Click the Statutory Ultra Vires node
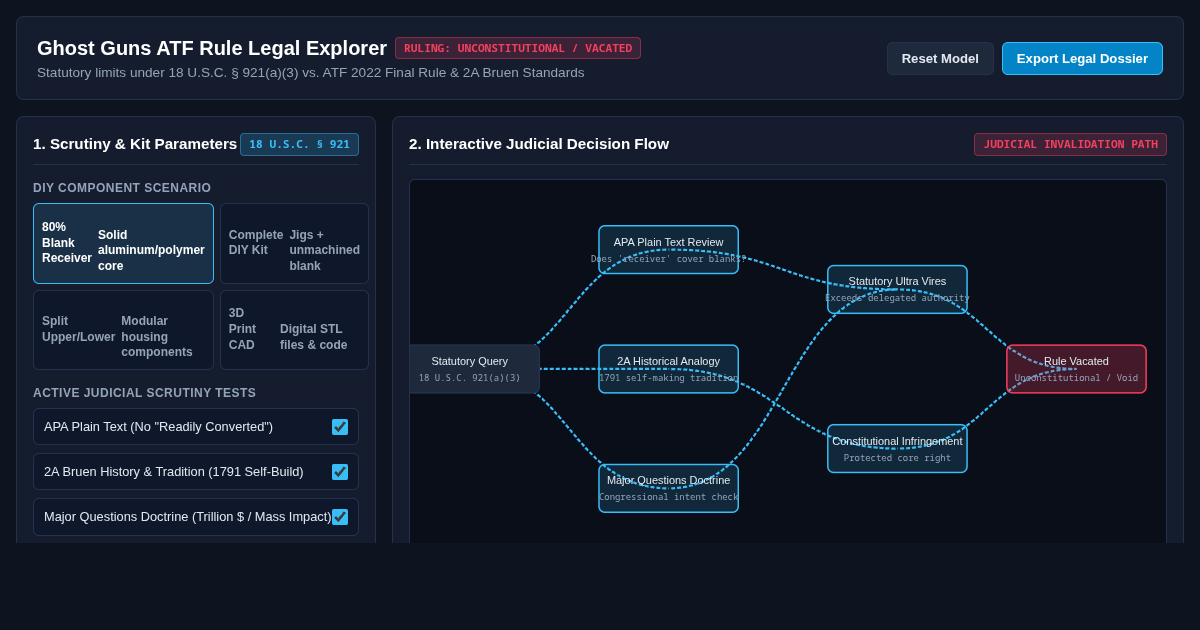This screenshot has width=1200, height=630. pyautogui.click(x=897, y=289)
